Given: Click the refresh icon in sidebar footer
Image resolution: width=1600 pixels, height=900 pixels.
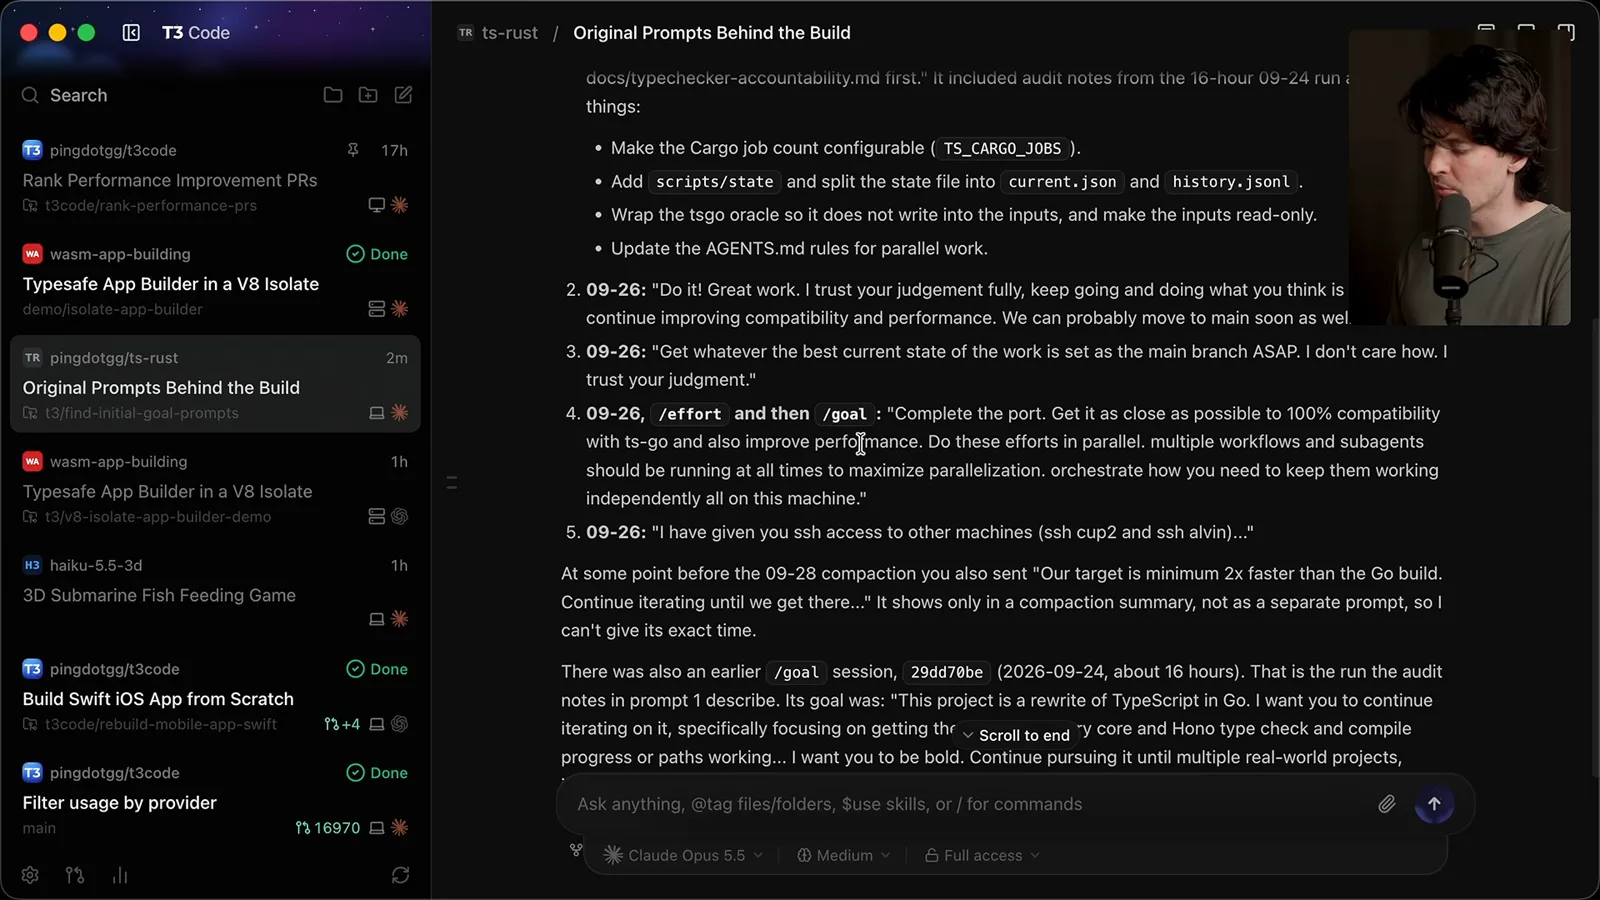Looking at the screenshot, I should (401, 875).
